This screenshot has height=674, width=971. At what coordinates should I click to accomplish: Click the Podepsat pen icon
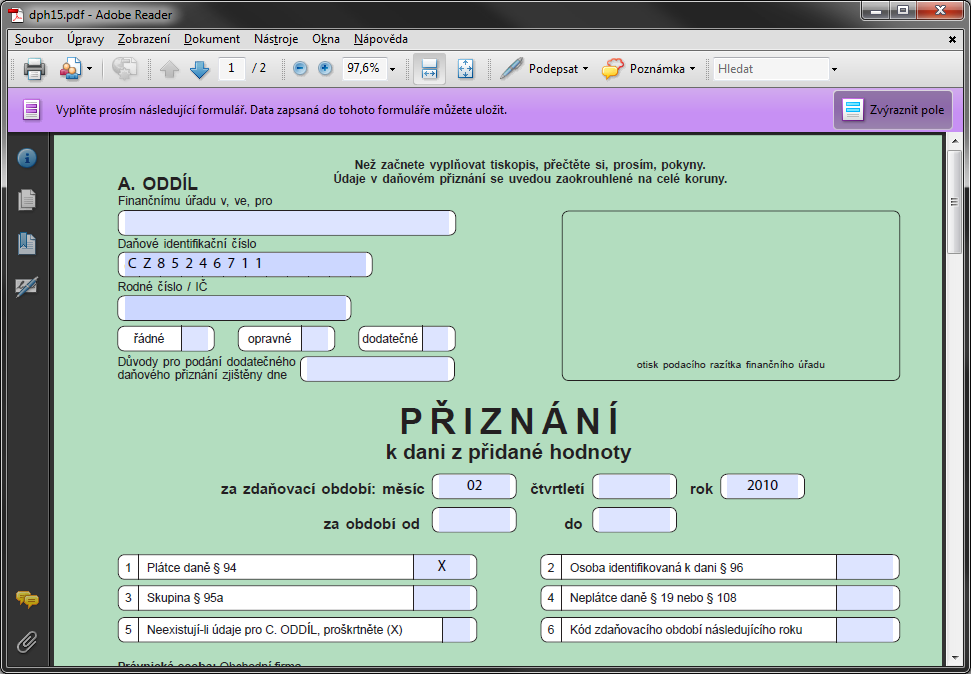click(512, 68)
